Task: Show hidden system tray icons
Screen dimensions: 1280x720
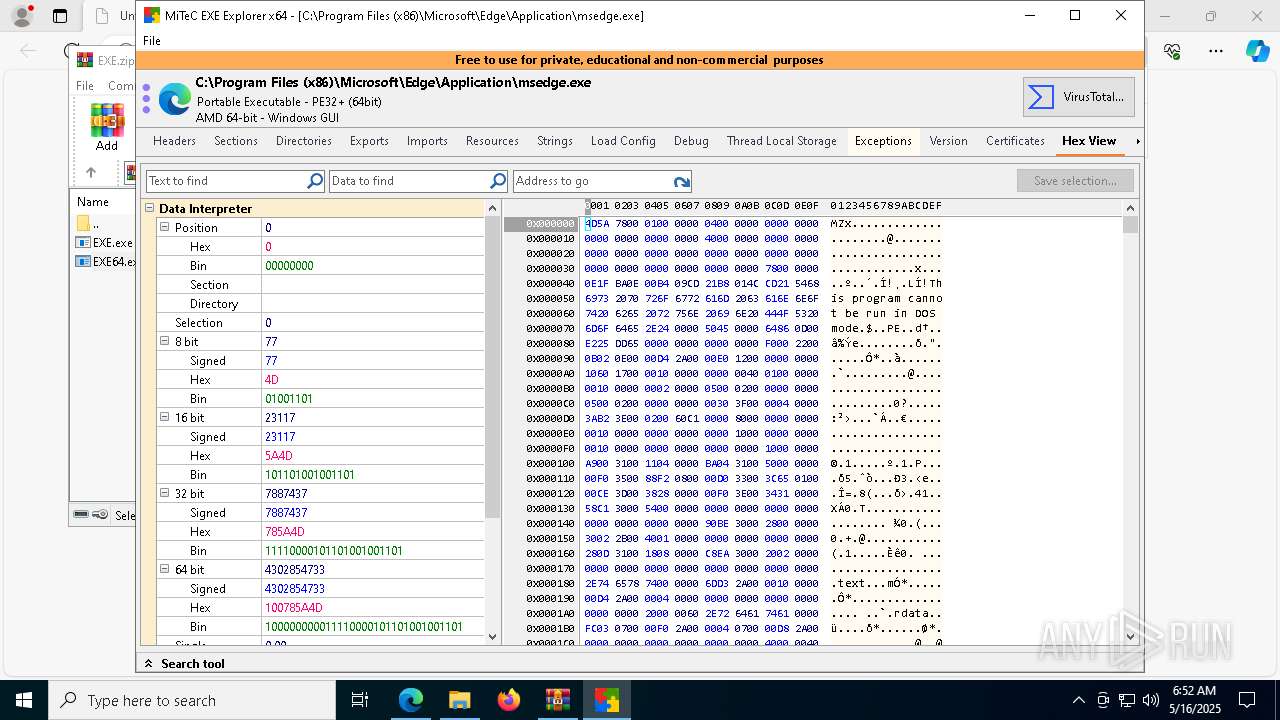Action: 1078,700
